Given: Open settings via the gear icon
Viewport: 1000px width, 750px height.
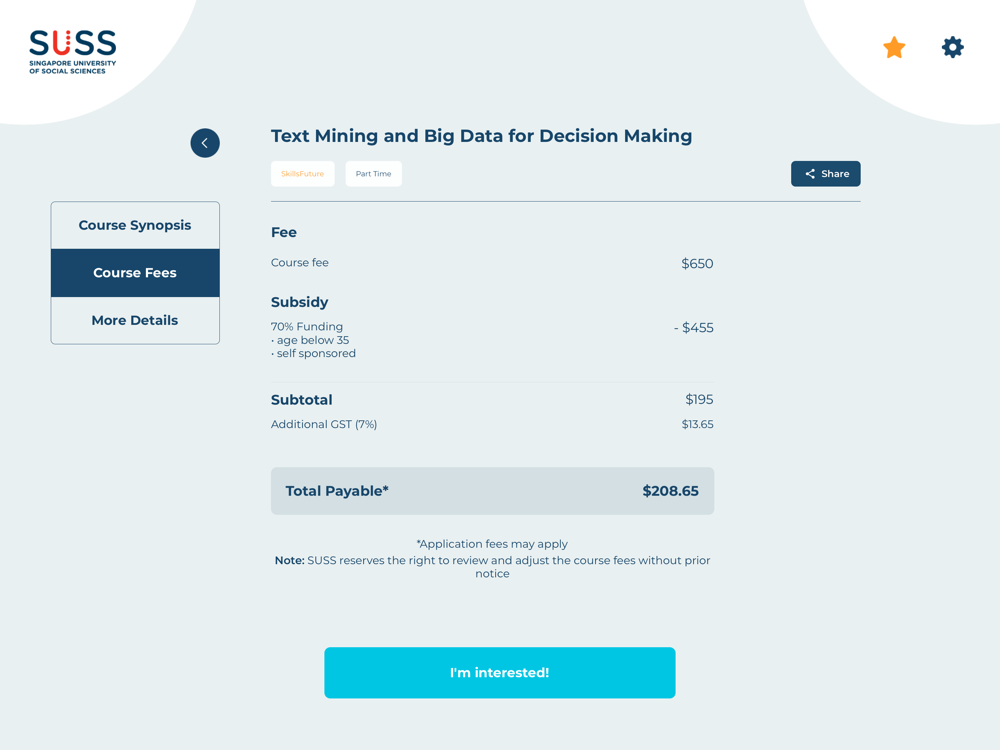Looking at the screenshot, I should [x=952, y=47].
